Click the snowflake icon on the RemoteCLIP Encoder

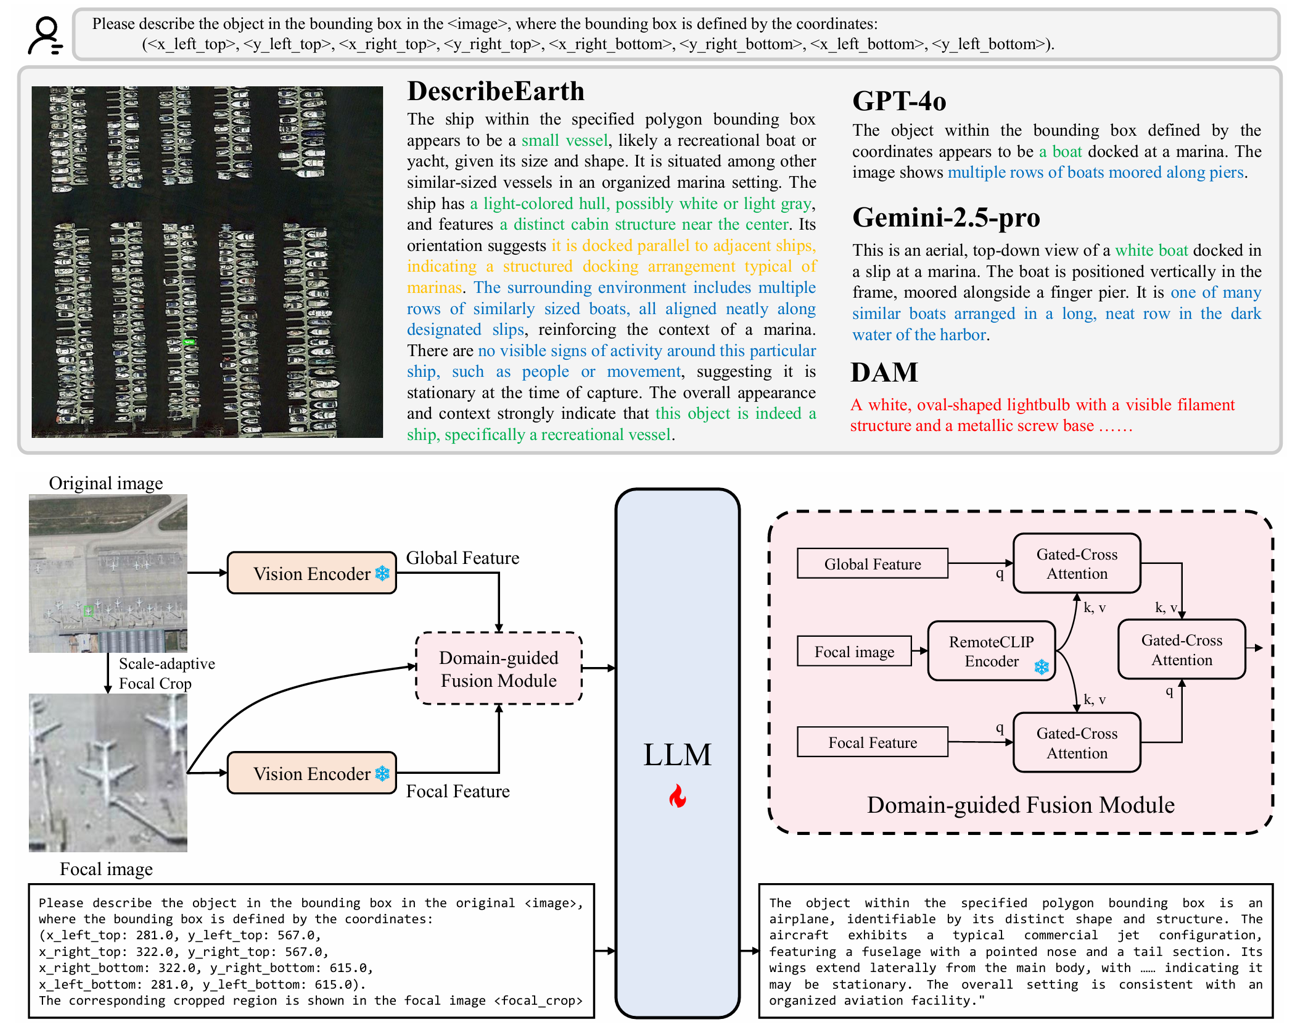(x=1041, y=667)
